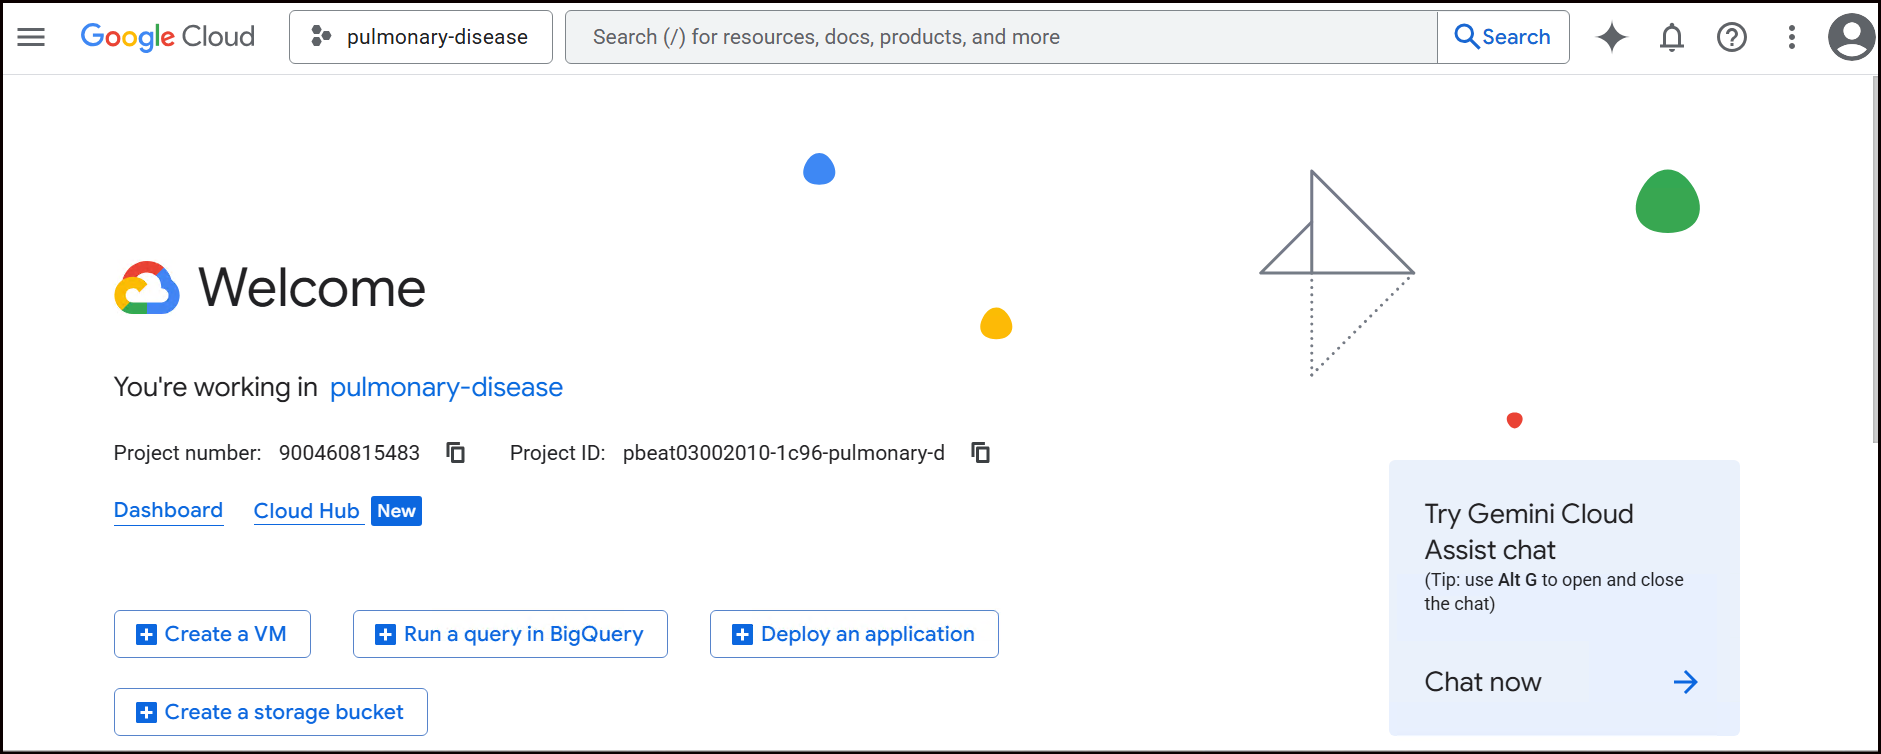Click the page vertical scrollbar
Image resolution: width=1881 pixels, height=754 pixels.
point(1875,260)
